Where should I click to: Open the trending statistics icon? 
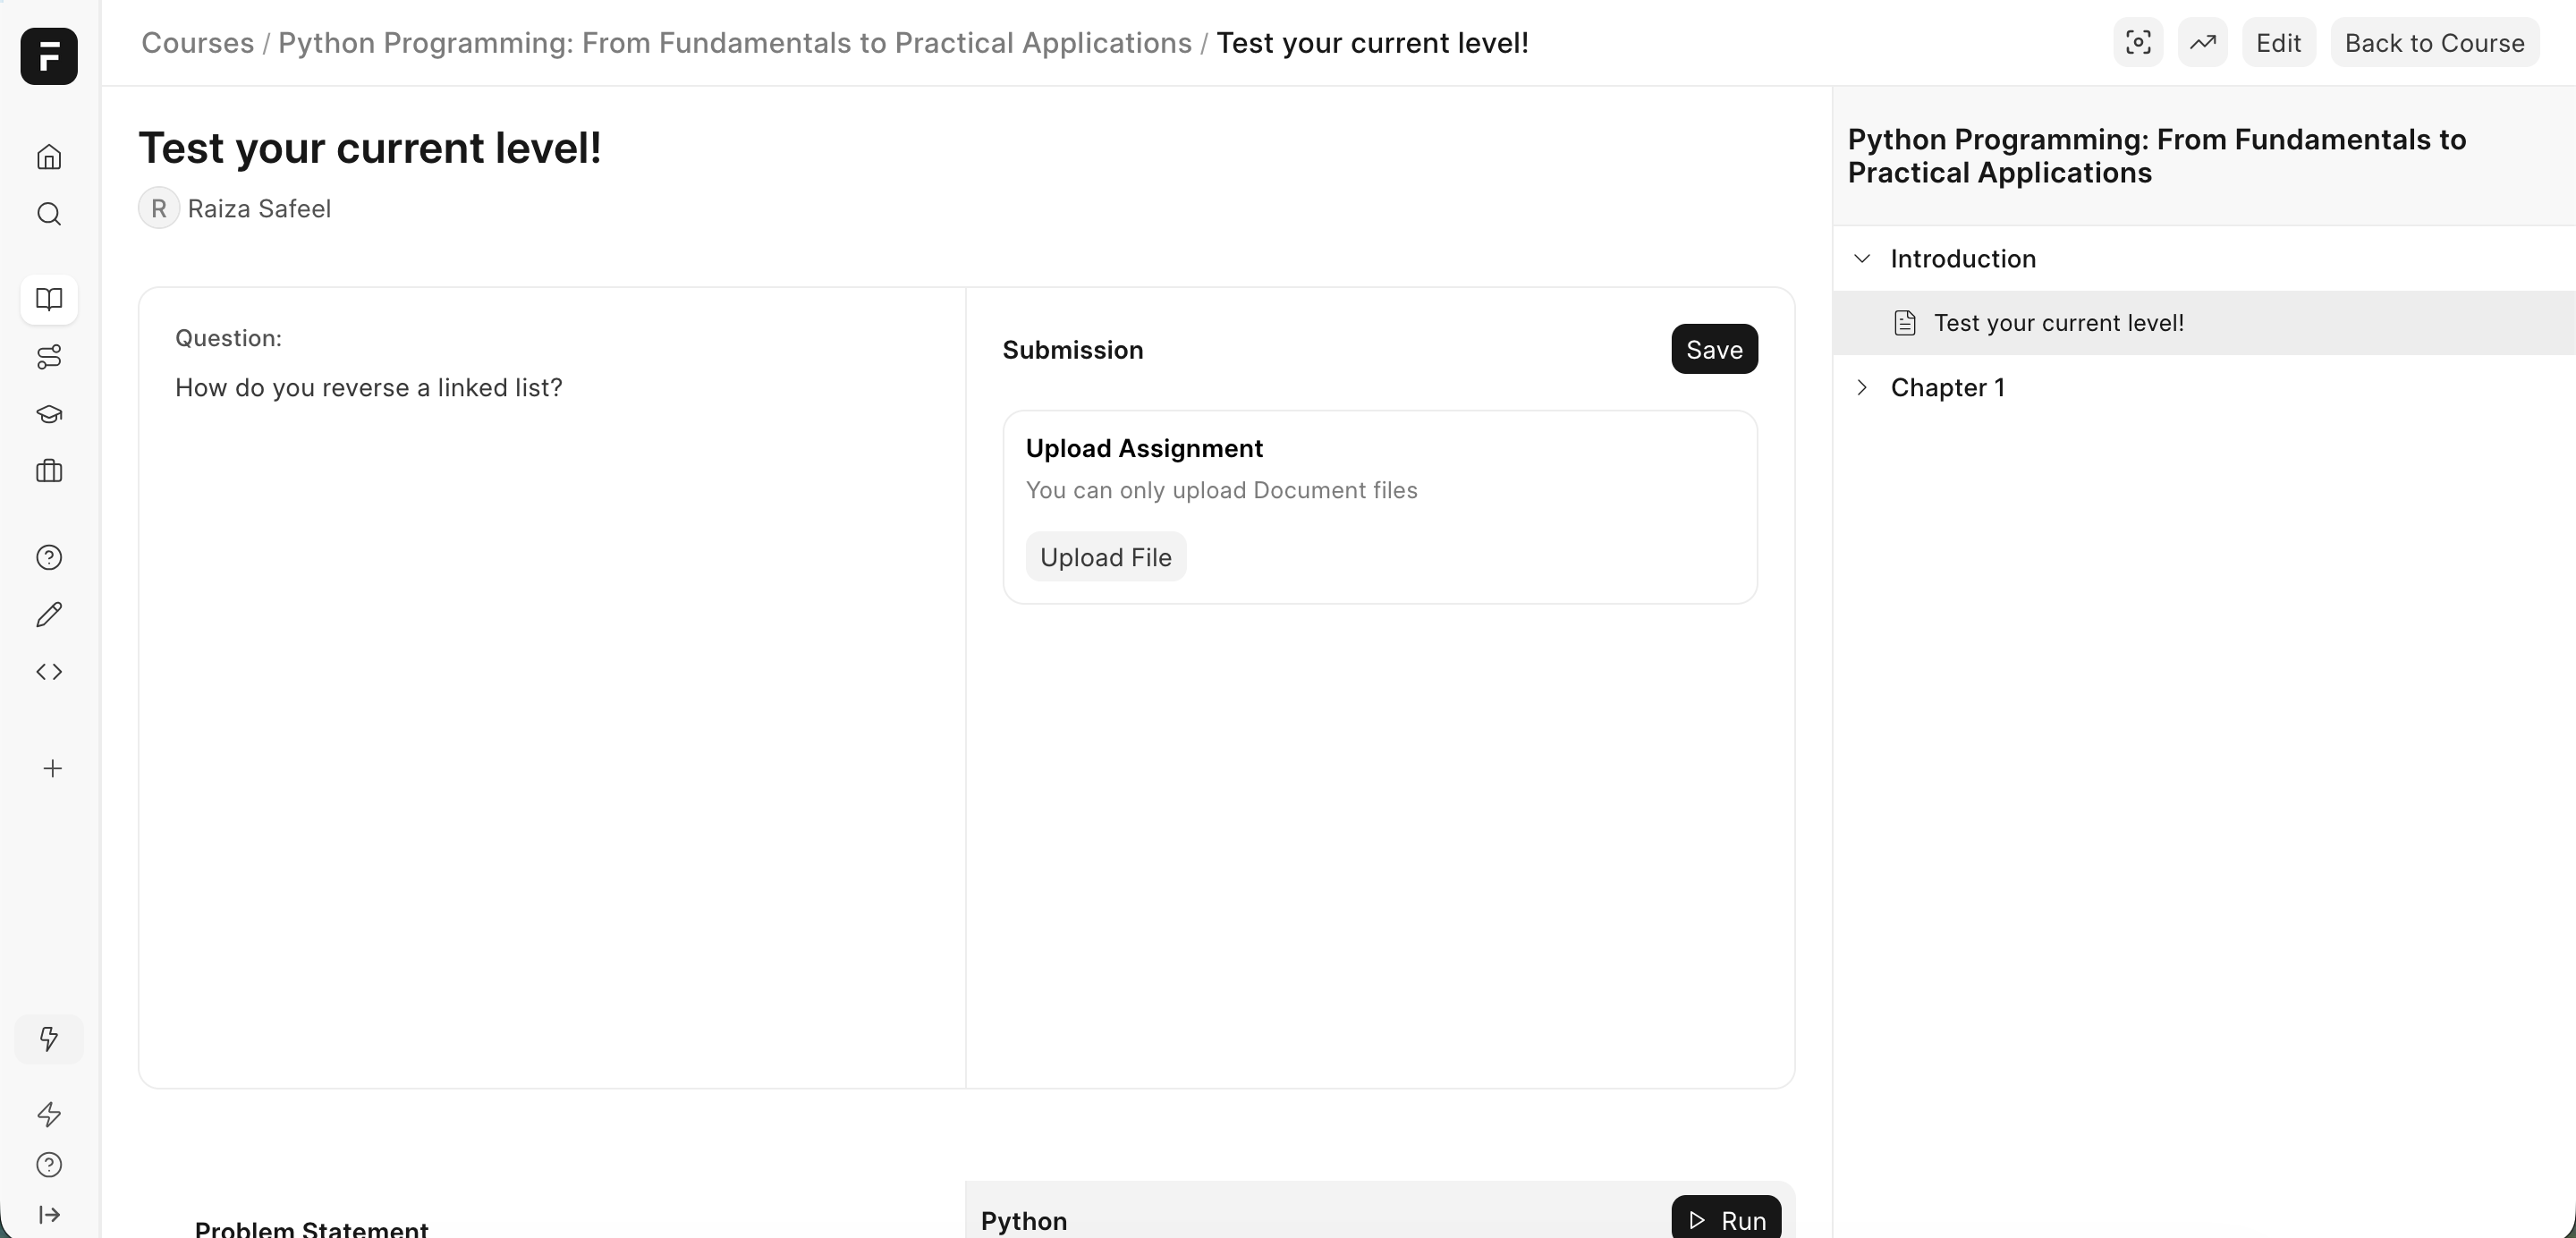(x=2202, y=43)
